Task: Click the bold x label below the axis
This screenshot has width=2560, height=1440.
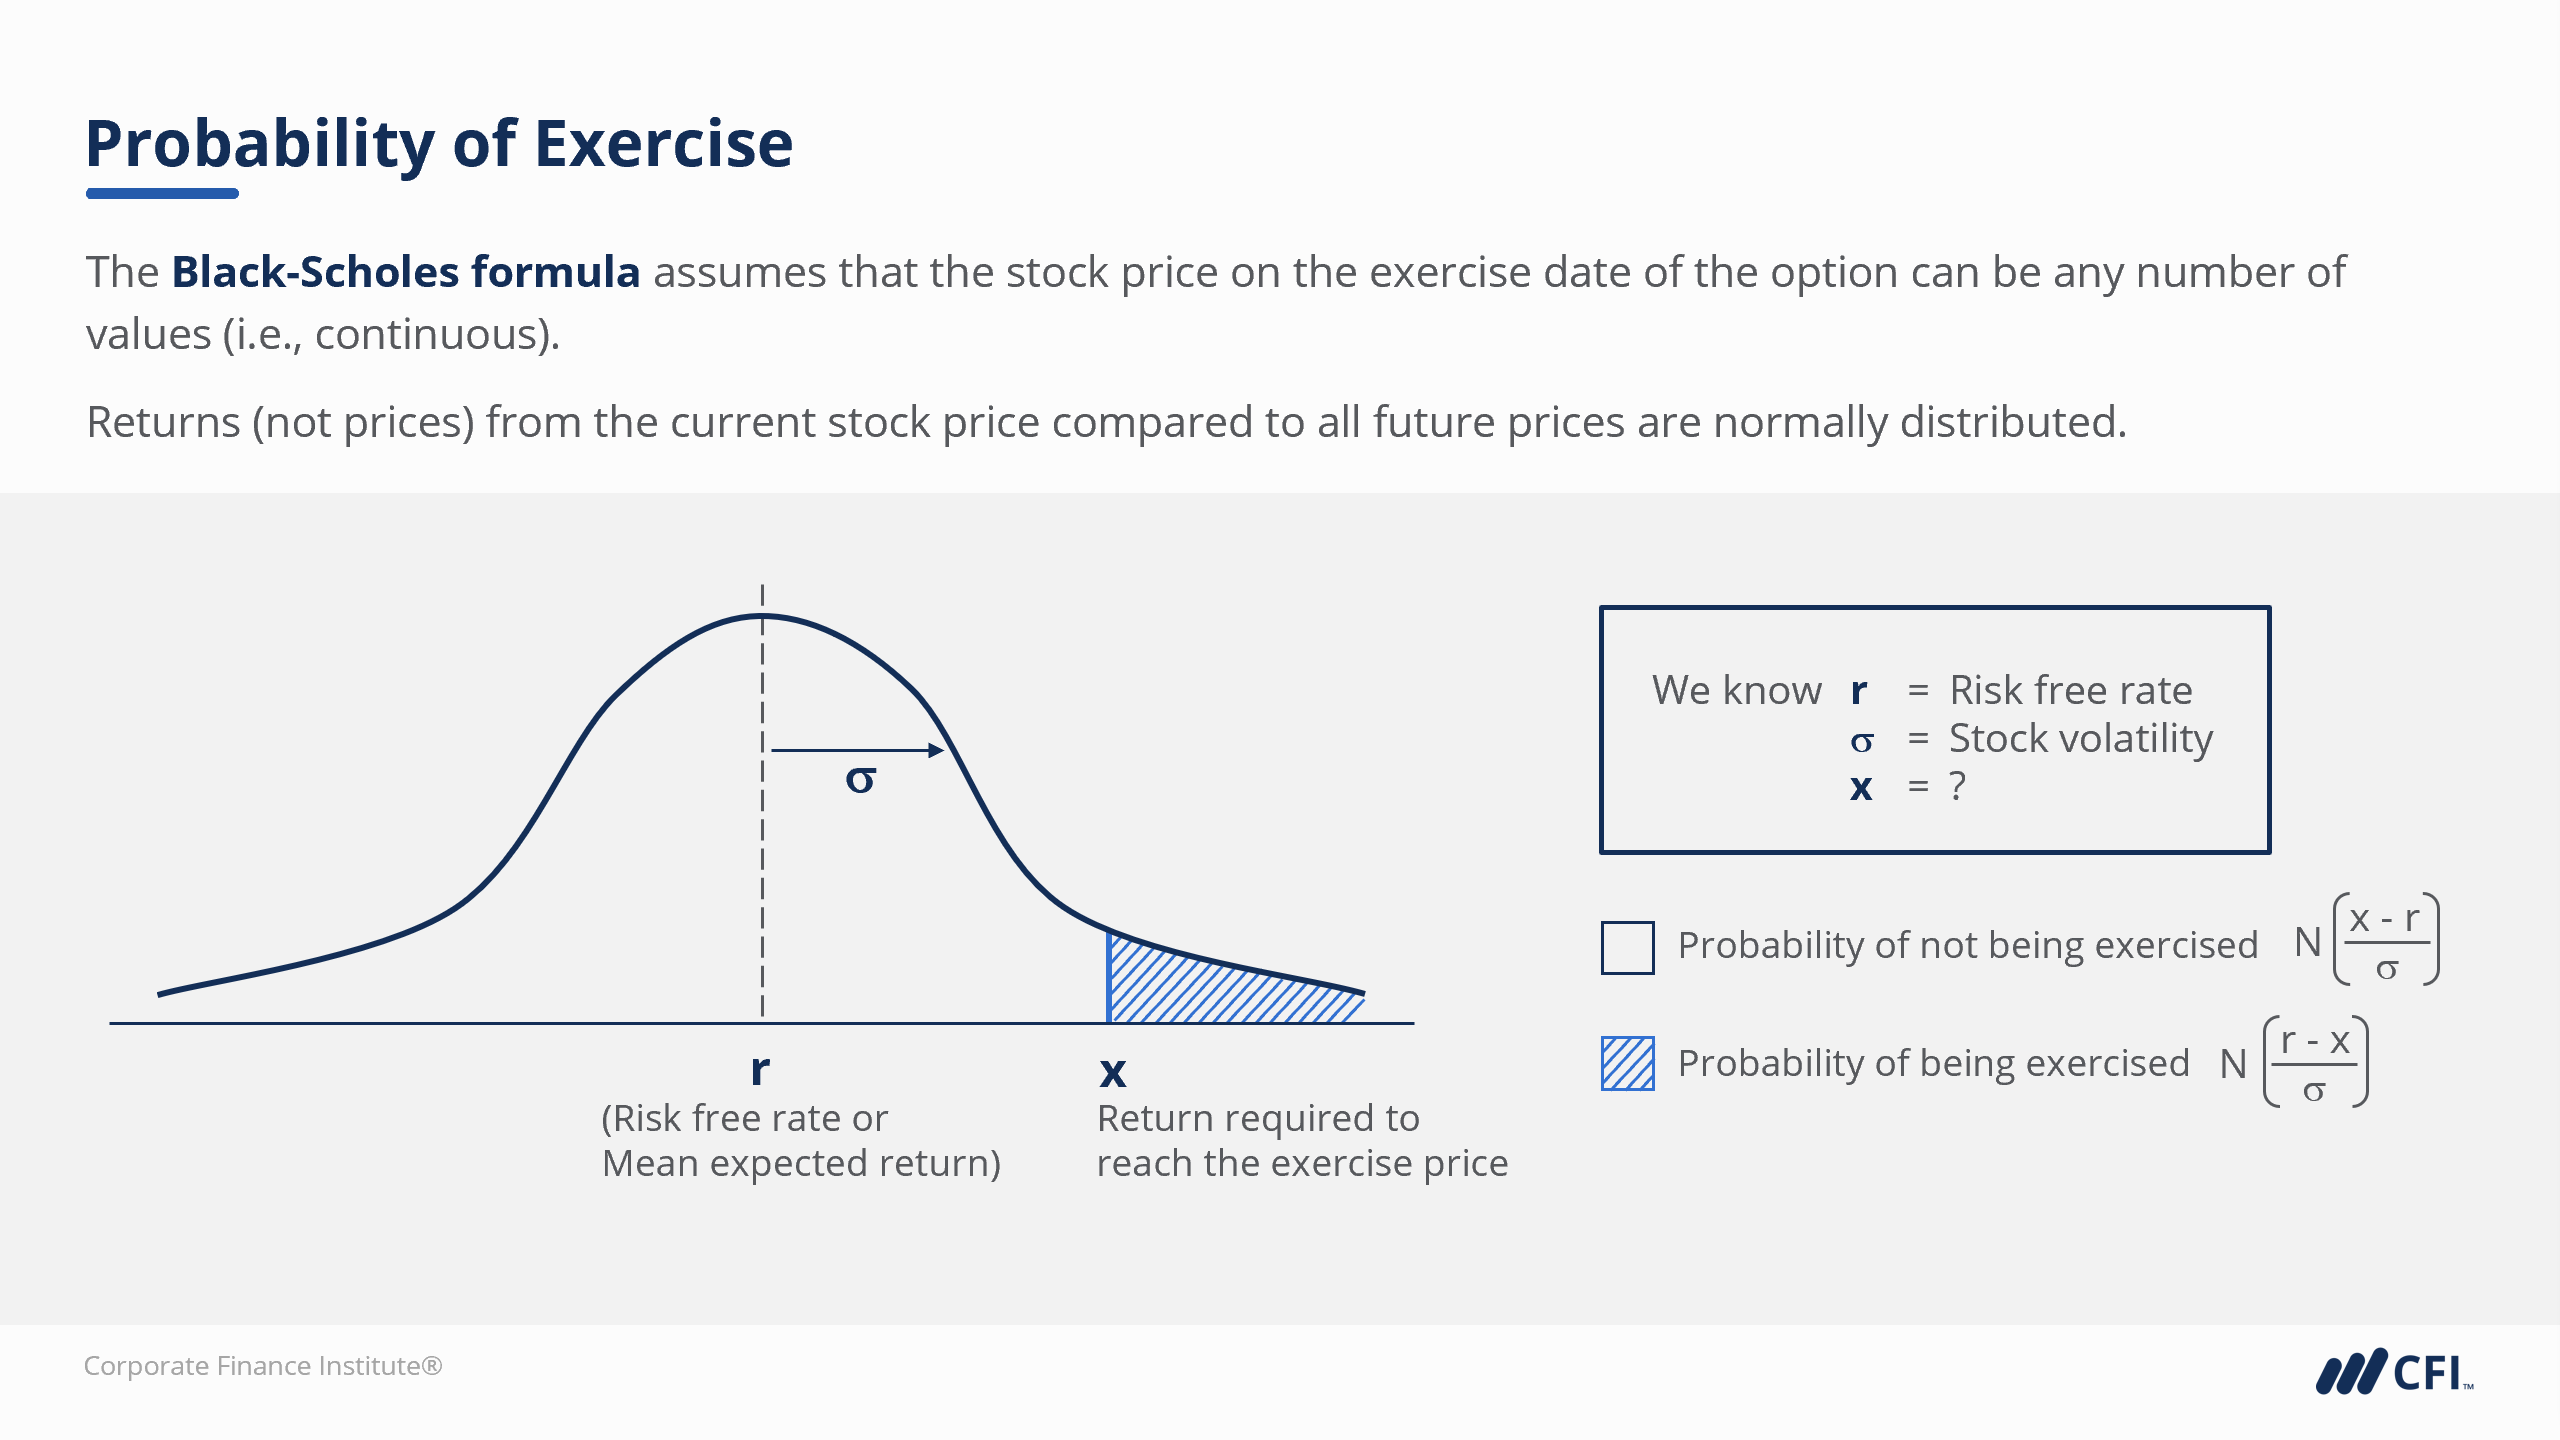Action: point(1112,1072)
